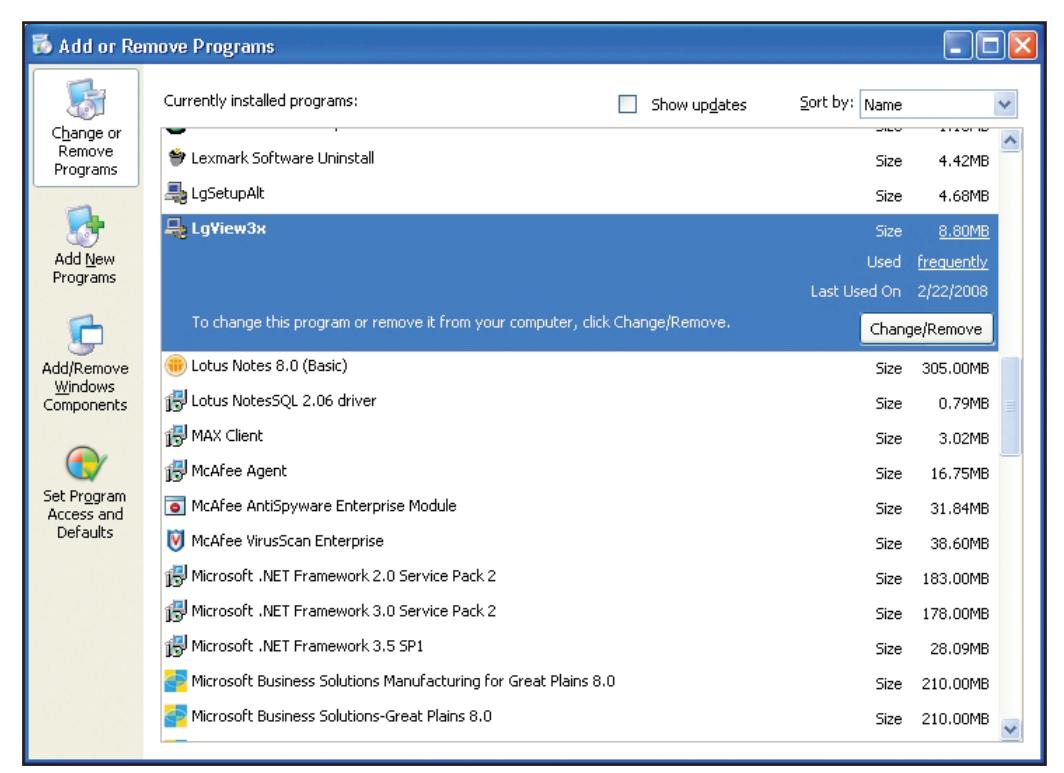Select McAfee AntiSpyware Enterprise Module text
The width and height of the screenshot is (1064, 773).
(324, 506)
